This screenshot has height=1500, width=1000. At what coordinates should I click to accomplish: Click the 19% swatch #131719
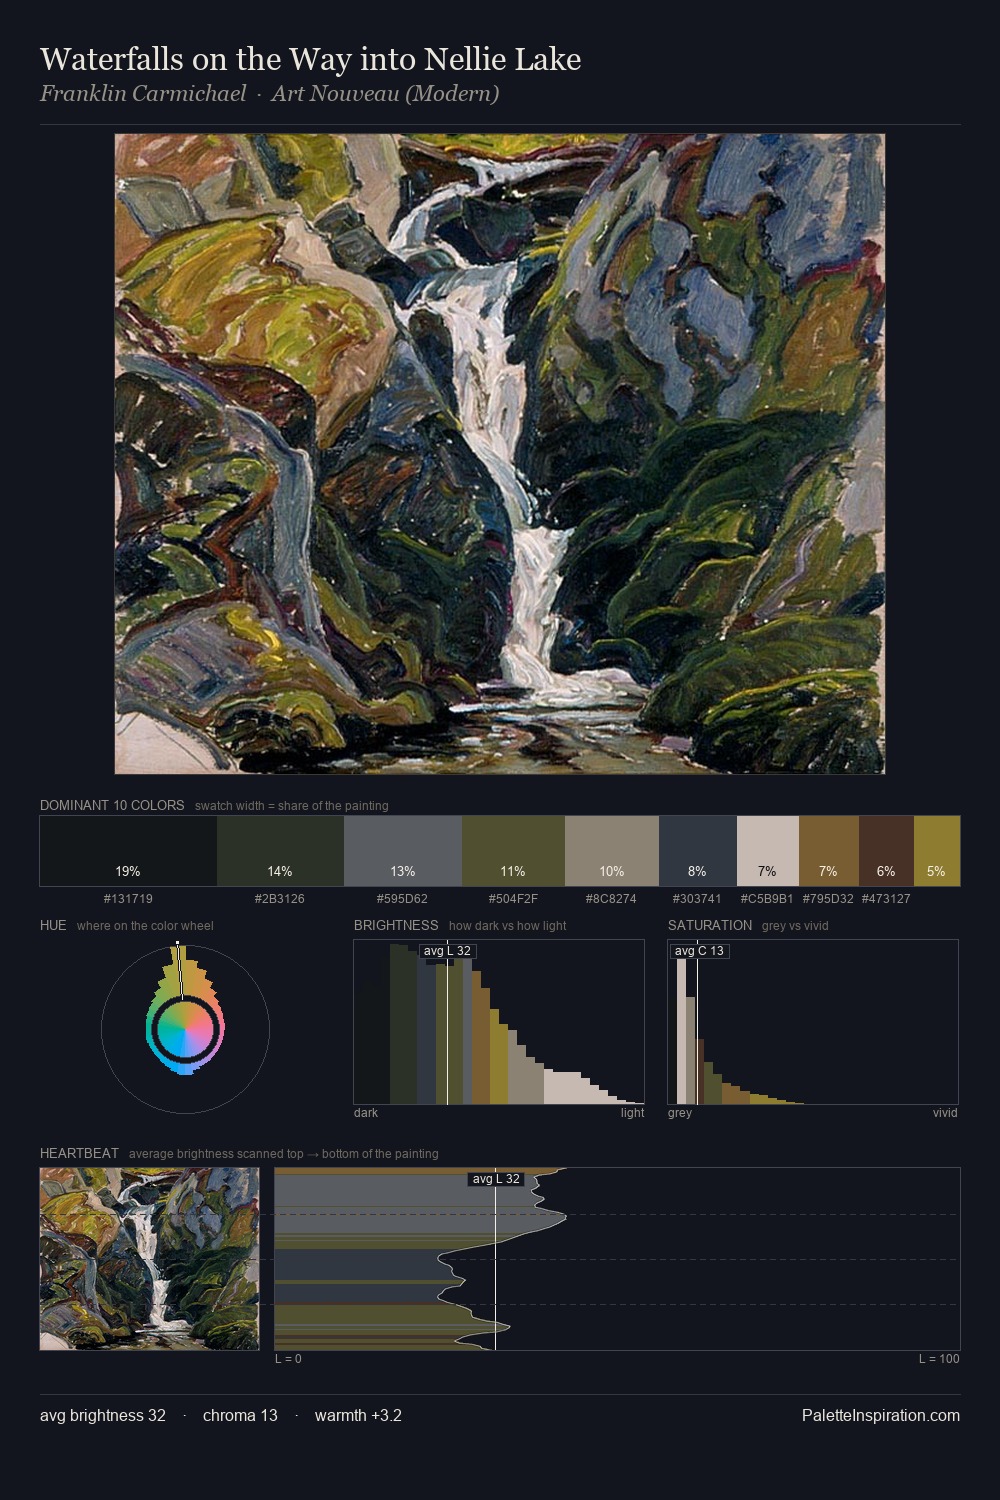pos(128,851)
